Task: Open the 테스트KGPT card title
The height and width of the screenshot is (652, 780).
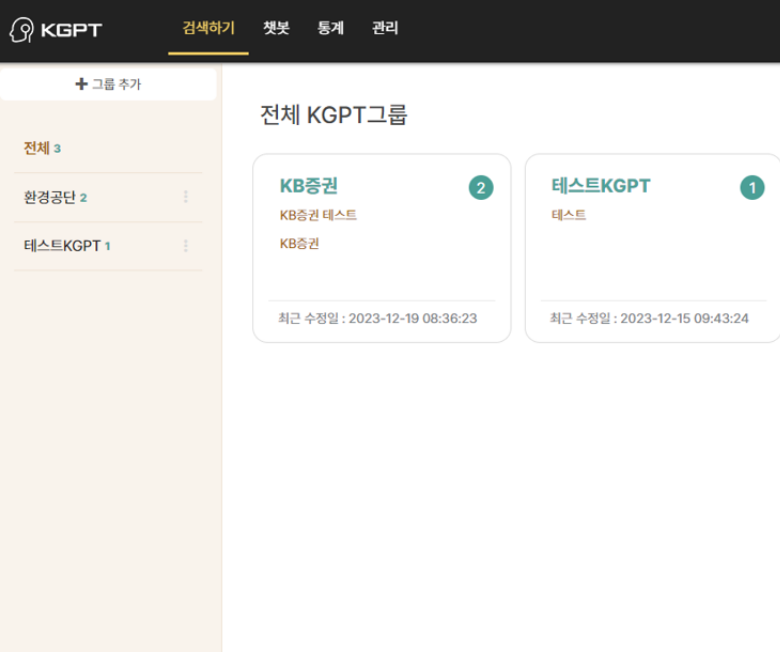Action: point(601,186)
